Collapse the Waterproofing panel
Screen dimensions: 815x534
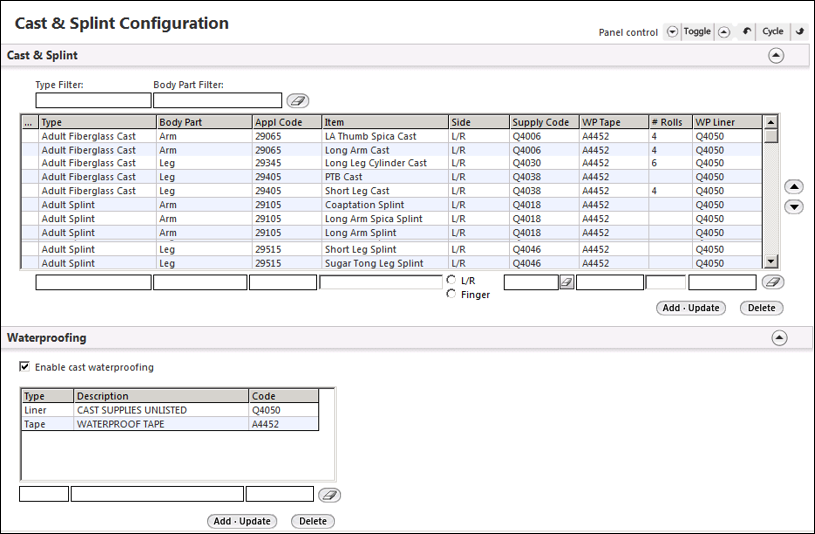click(x=779, y=338)
